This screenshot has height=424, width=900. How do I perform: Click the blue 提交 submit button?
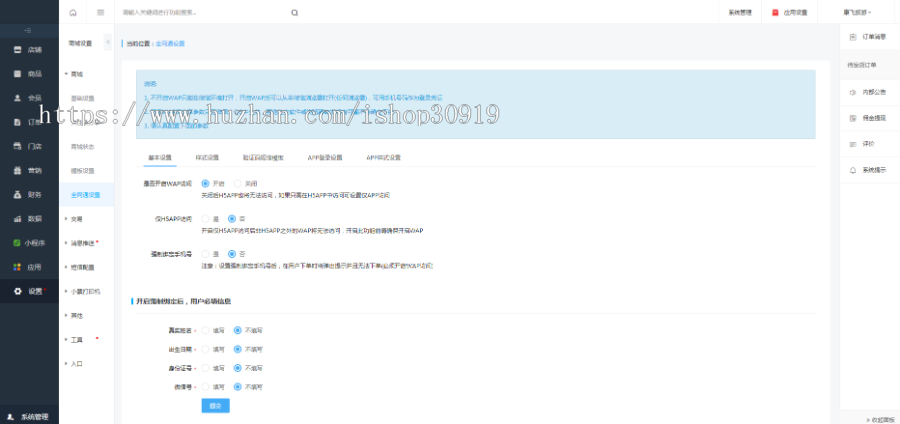[215, 406]
